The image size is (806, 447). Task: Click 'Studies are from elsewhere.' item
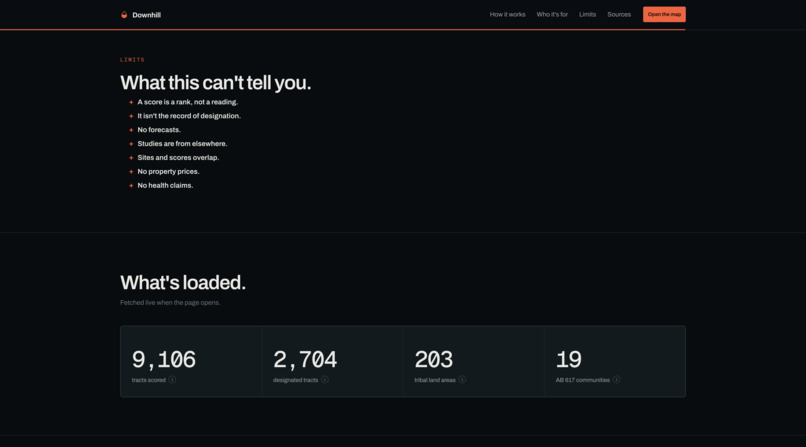coord(182,143)
